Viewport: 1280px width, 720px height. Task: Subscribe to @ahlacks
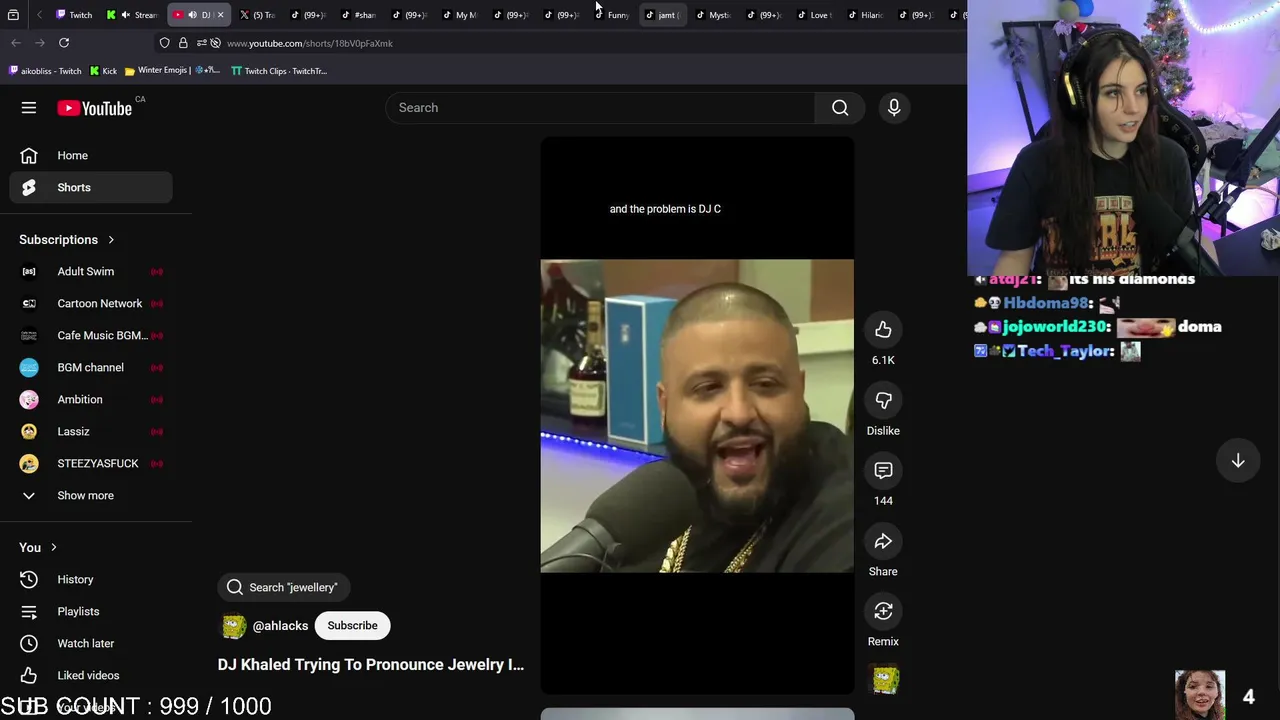pyautogui.click(x=352, y=626)
